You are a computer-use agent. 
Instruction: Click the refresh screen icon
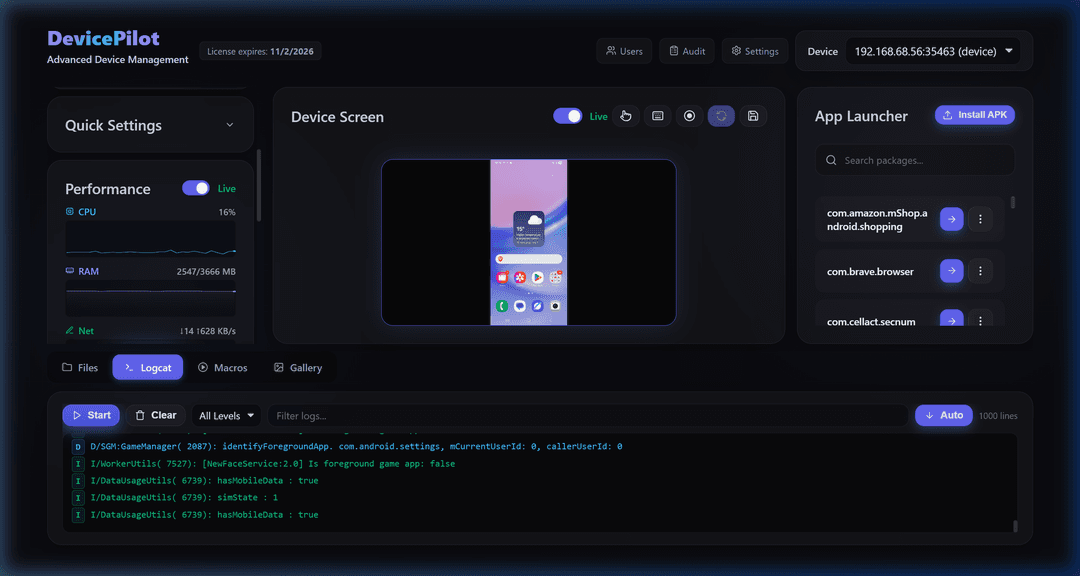[721, 116]
